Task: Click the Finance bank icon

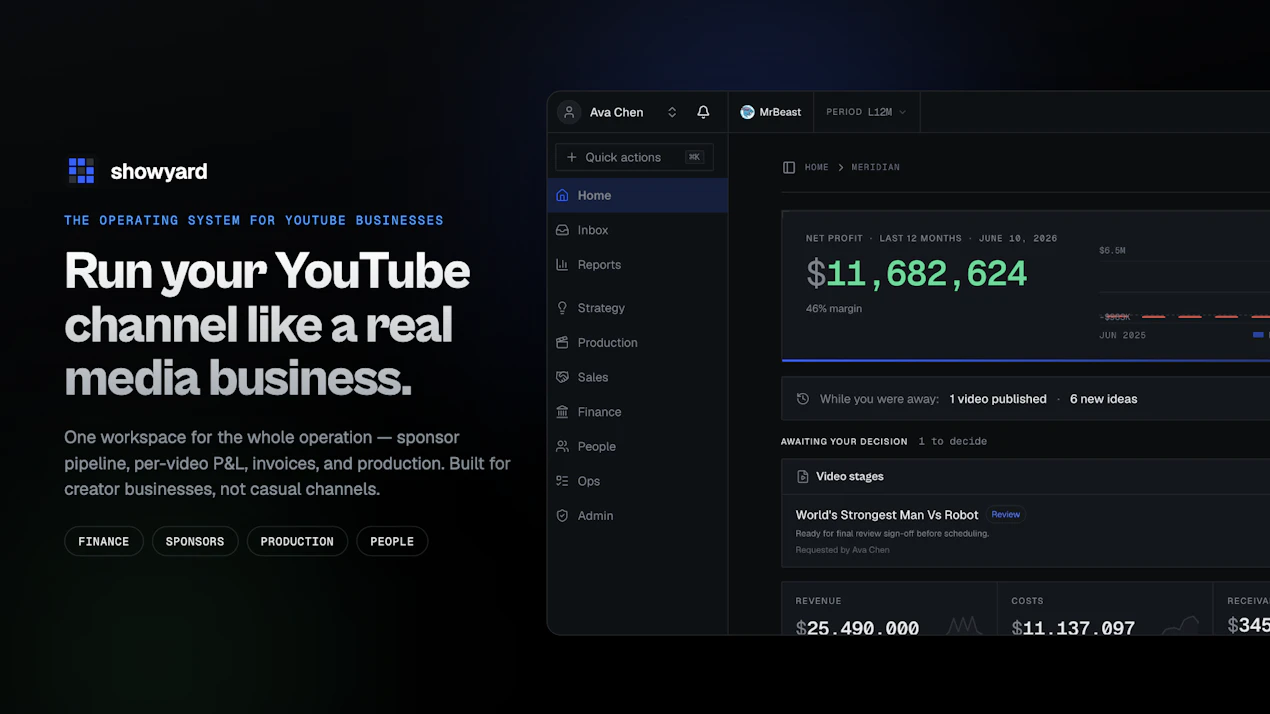Action: pos(562,412)
